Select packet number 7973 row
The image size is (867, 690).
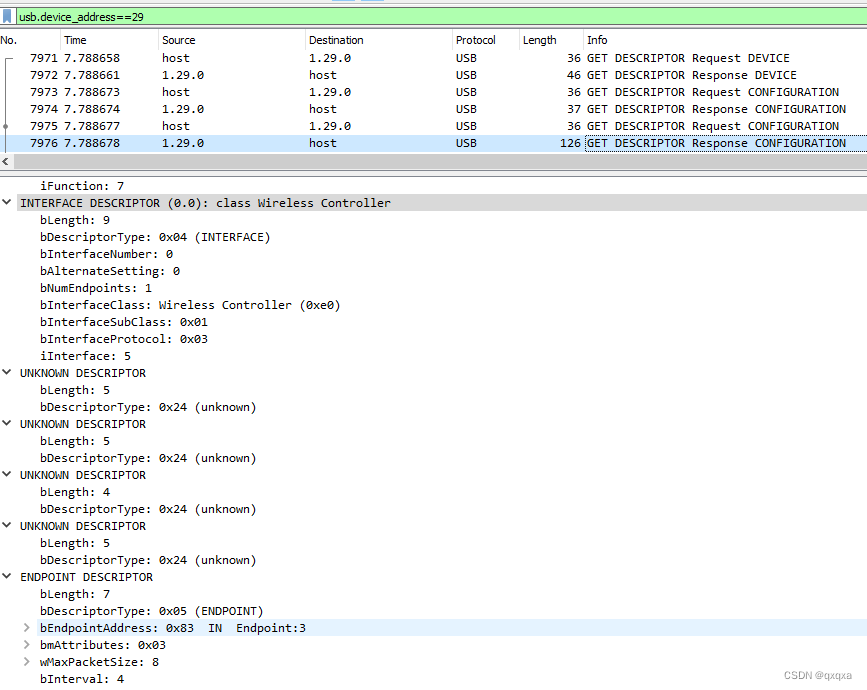tap(434, 92)
